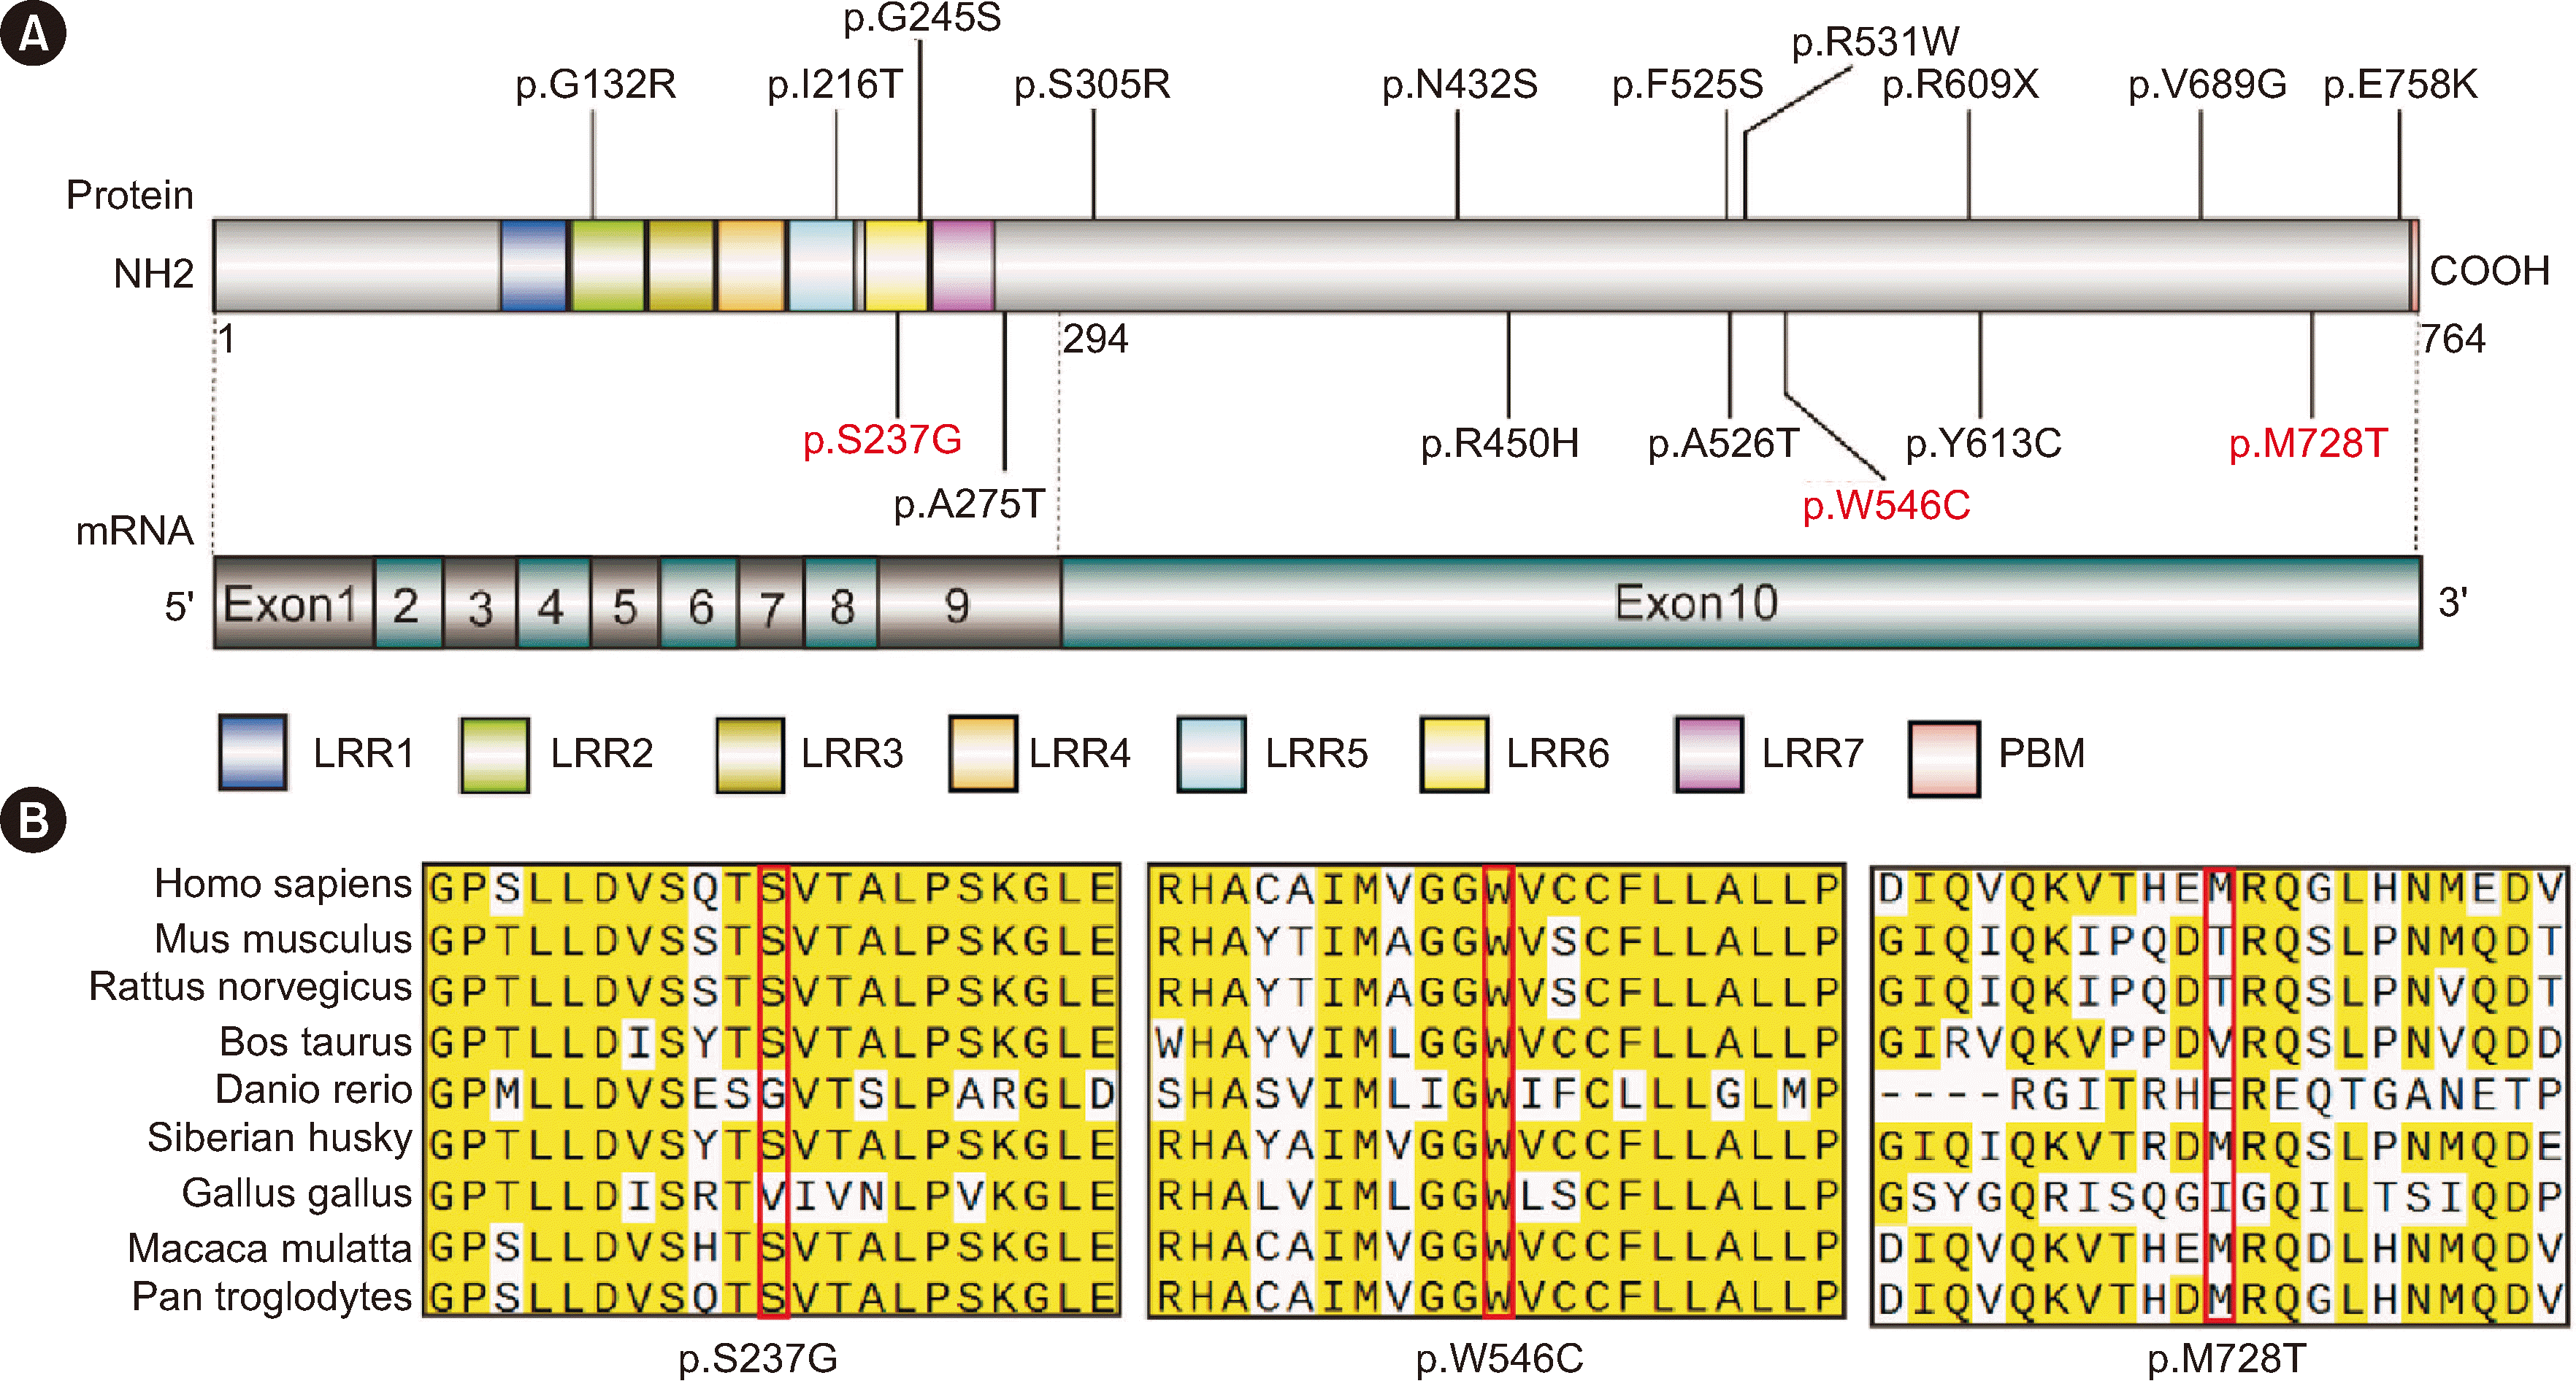The height and width of the screenshot is (1389, 2576).
Task: Click the blue LRR1 domain in protein bar
Action: tap(533, 265)
